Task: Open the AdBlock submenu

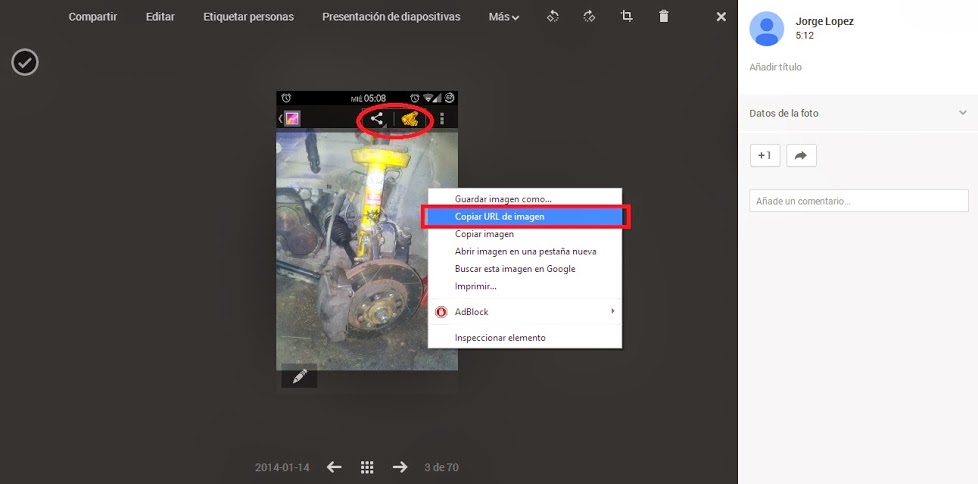Action: pos(525,312)
